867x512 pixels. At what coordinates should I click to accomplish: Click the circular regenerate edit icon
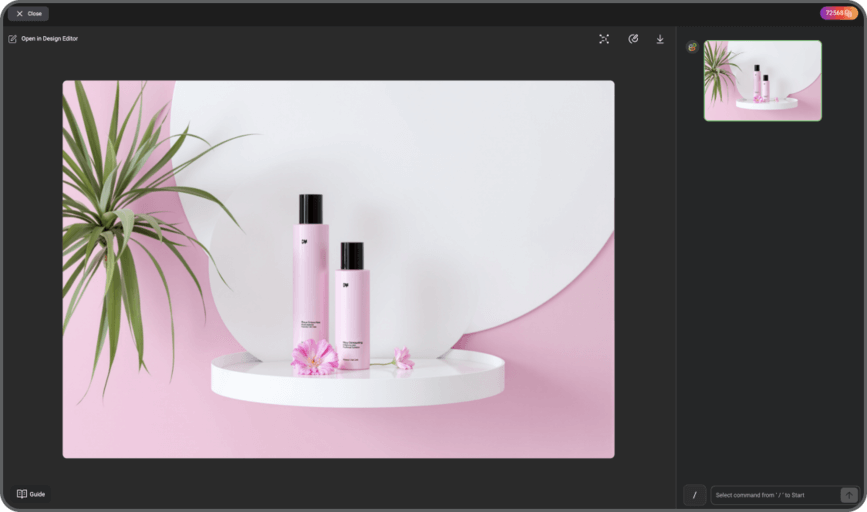[x=633, y=39]
